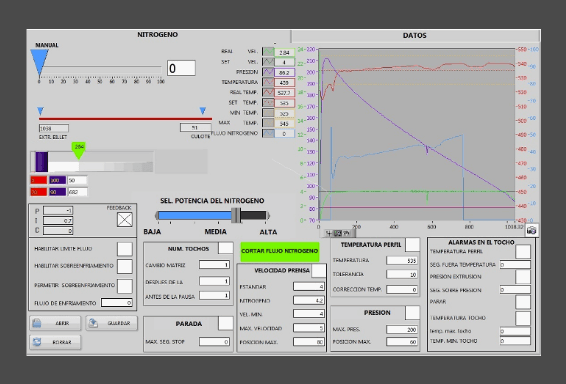Click the FLUJO NITROGENO plot legend icon
The height and width of the screenshot is (384, 566).
268,133
